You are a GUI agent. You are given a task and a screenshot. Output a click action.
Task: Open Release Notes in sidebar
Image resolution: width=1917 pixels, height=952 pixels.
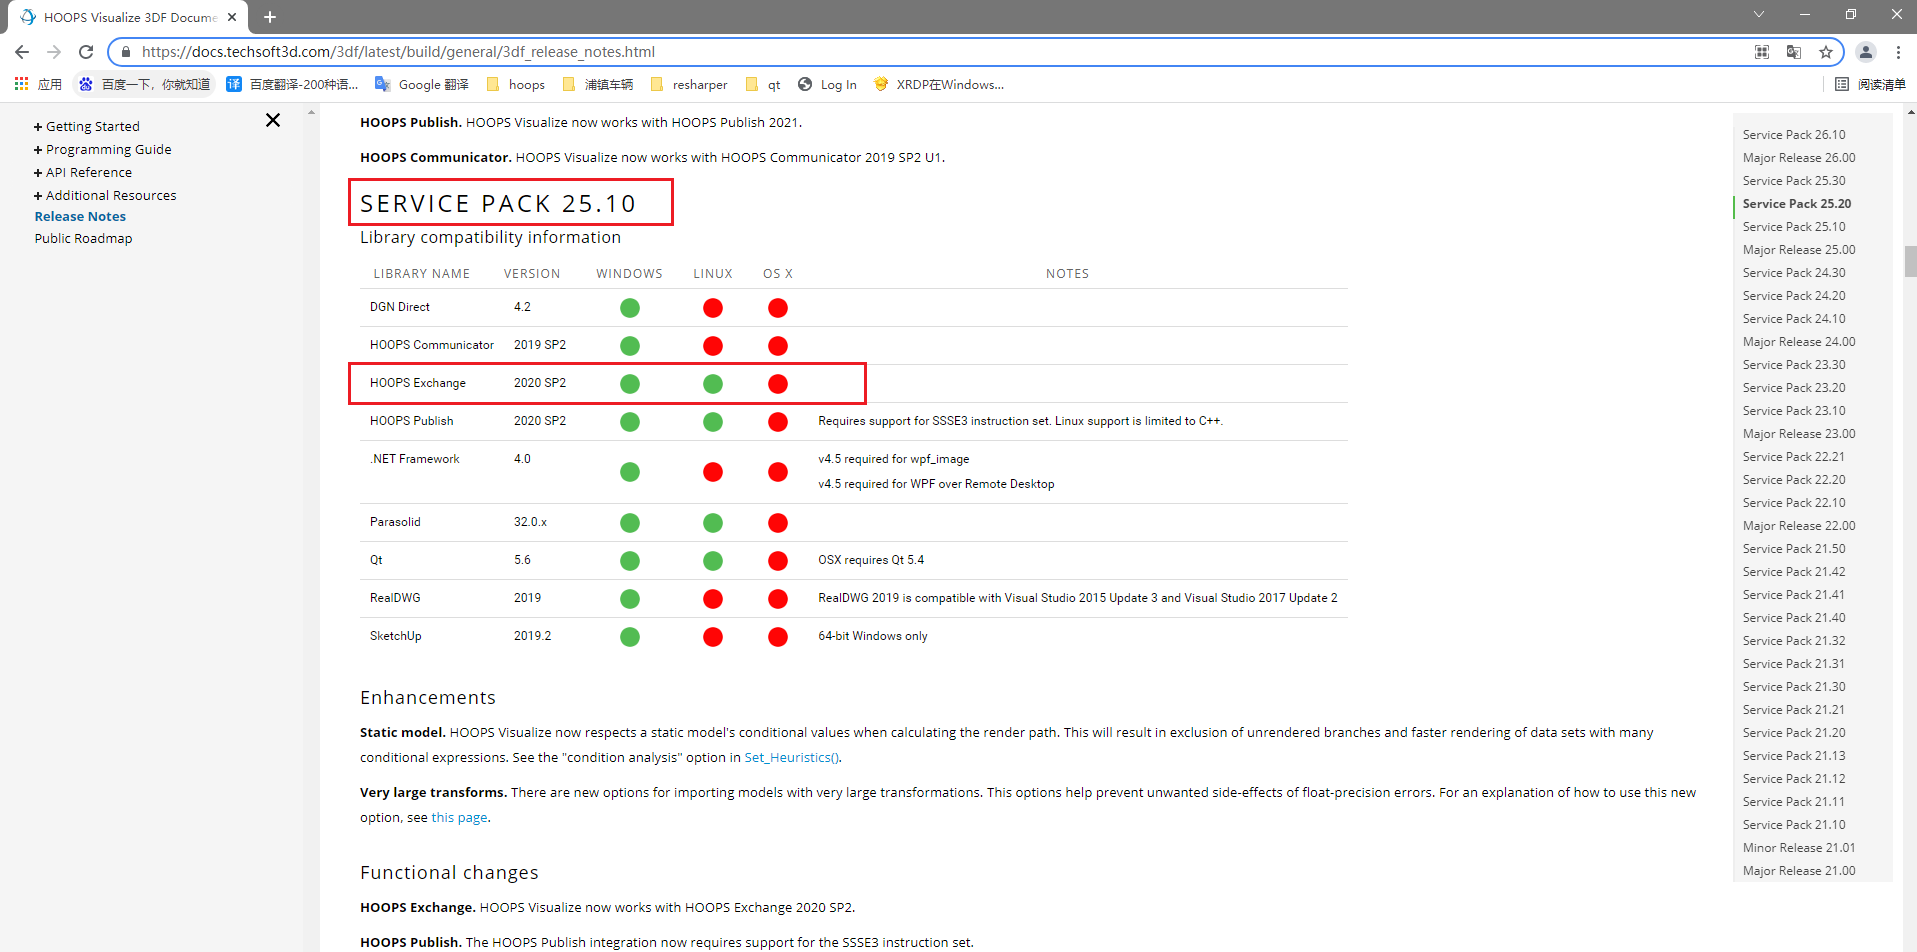(x=80, y=216)
